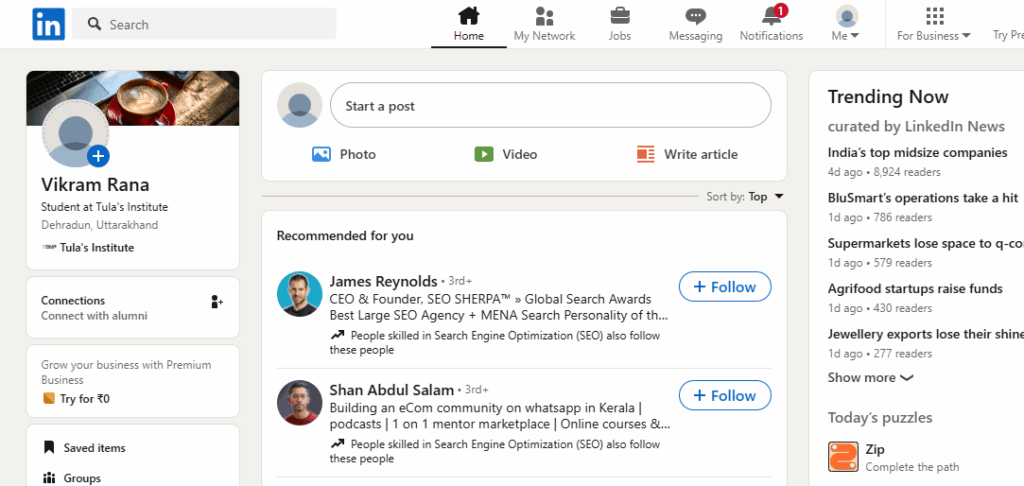This screenshot has width=1024, height=486.
Task: Click the Student at Tula's Institute headline
Action: (104, 207)
